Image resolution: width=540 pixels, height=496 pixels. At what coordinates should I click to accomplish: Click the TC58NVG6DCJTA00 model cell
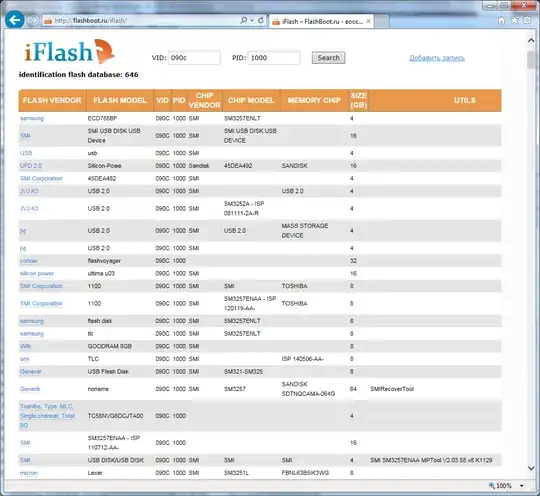[115, 416]
